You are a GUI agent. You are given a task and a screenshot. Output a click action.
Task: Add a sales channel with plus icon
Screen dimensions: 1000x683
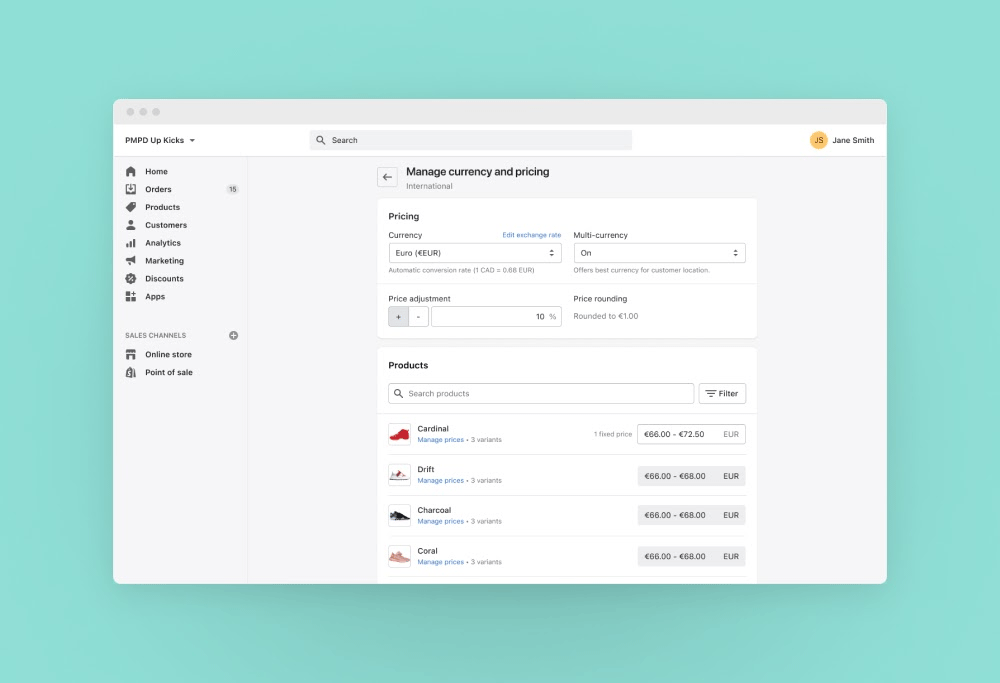233,336
